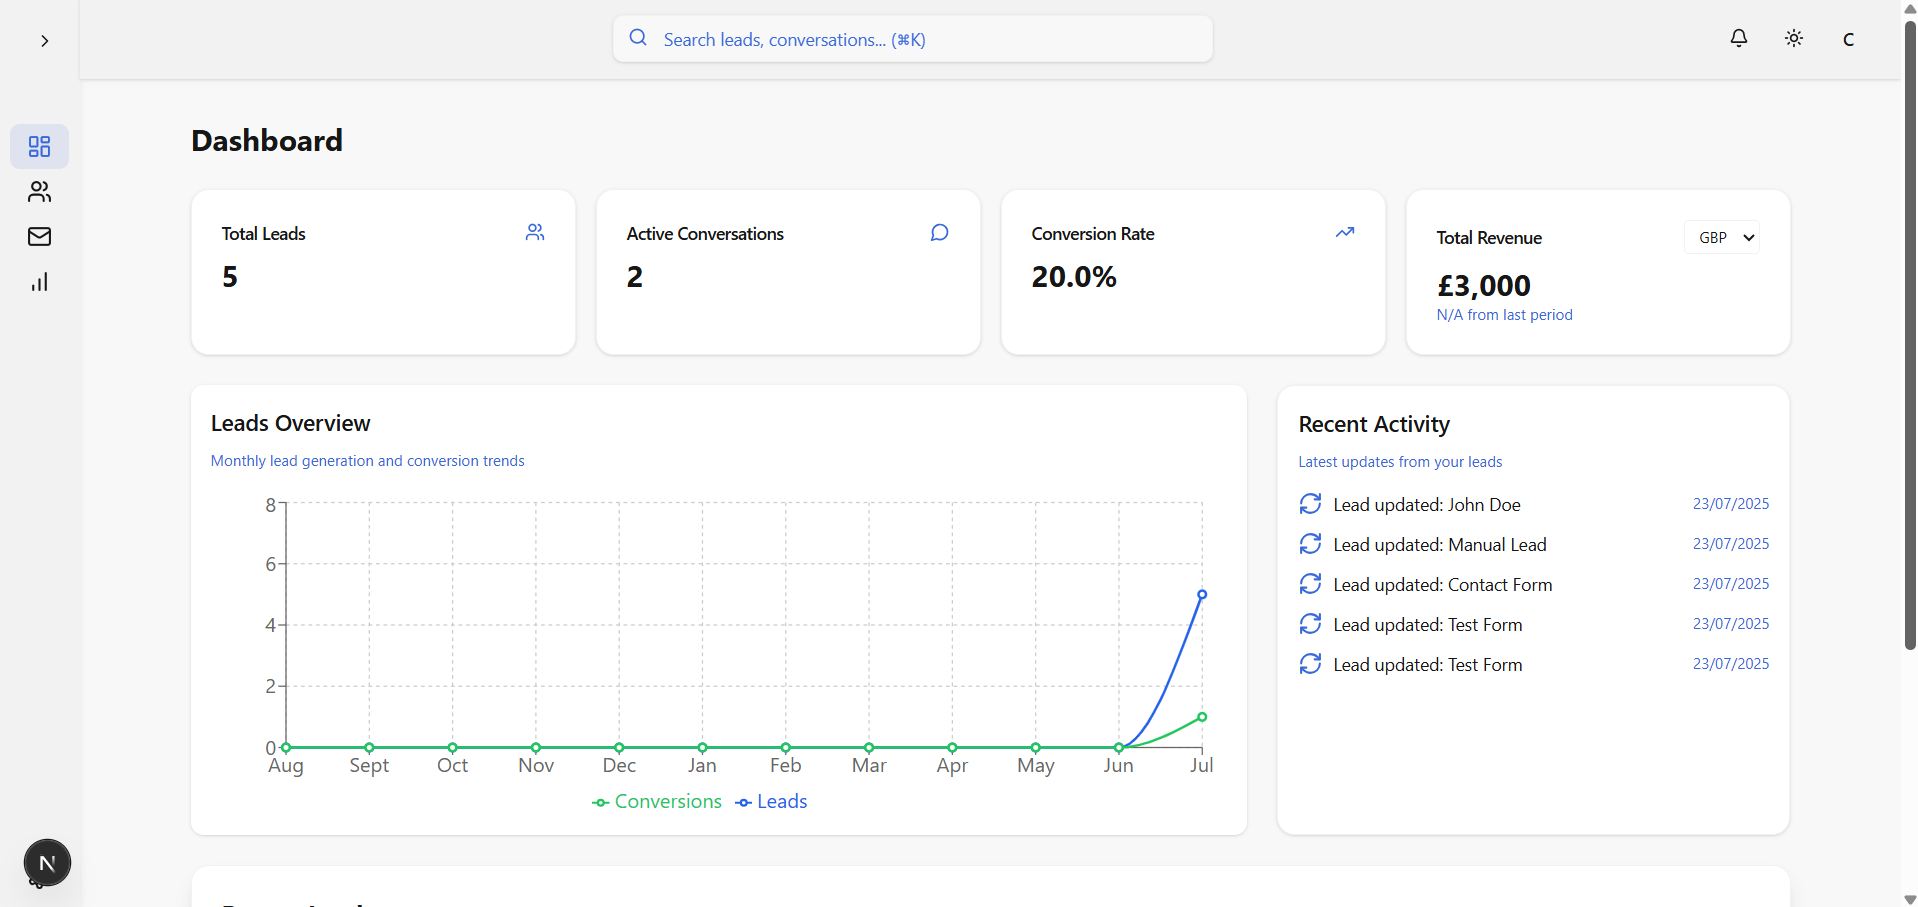Open the Leads Overview section
1918x907 pixels.
289,423
